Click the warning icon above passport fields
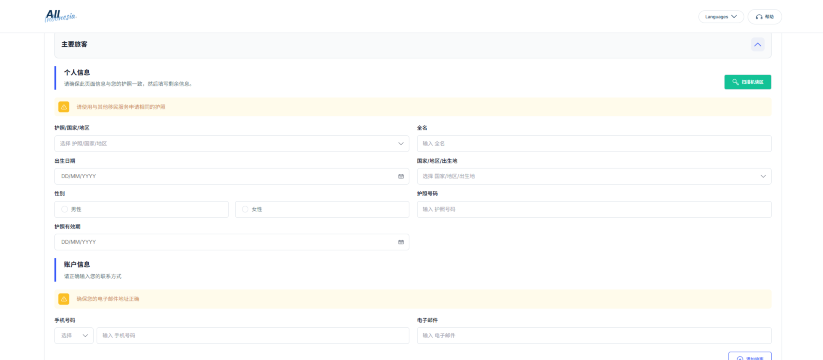The height and width of the screenshot is (360, 823). coord(64,107)
